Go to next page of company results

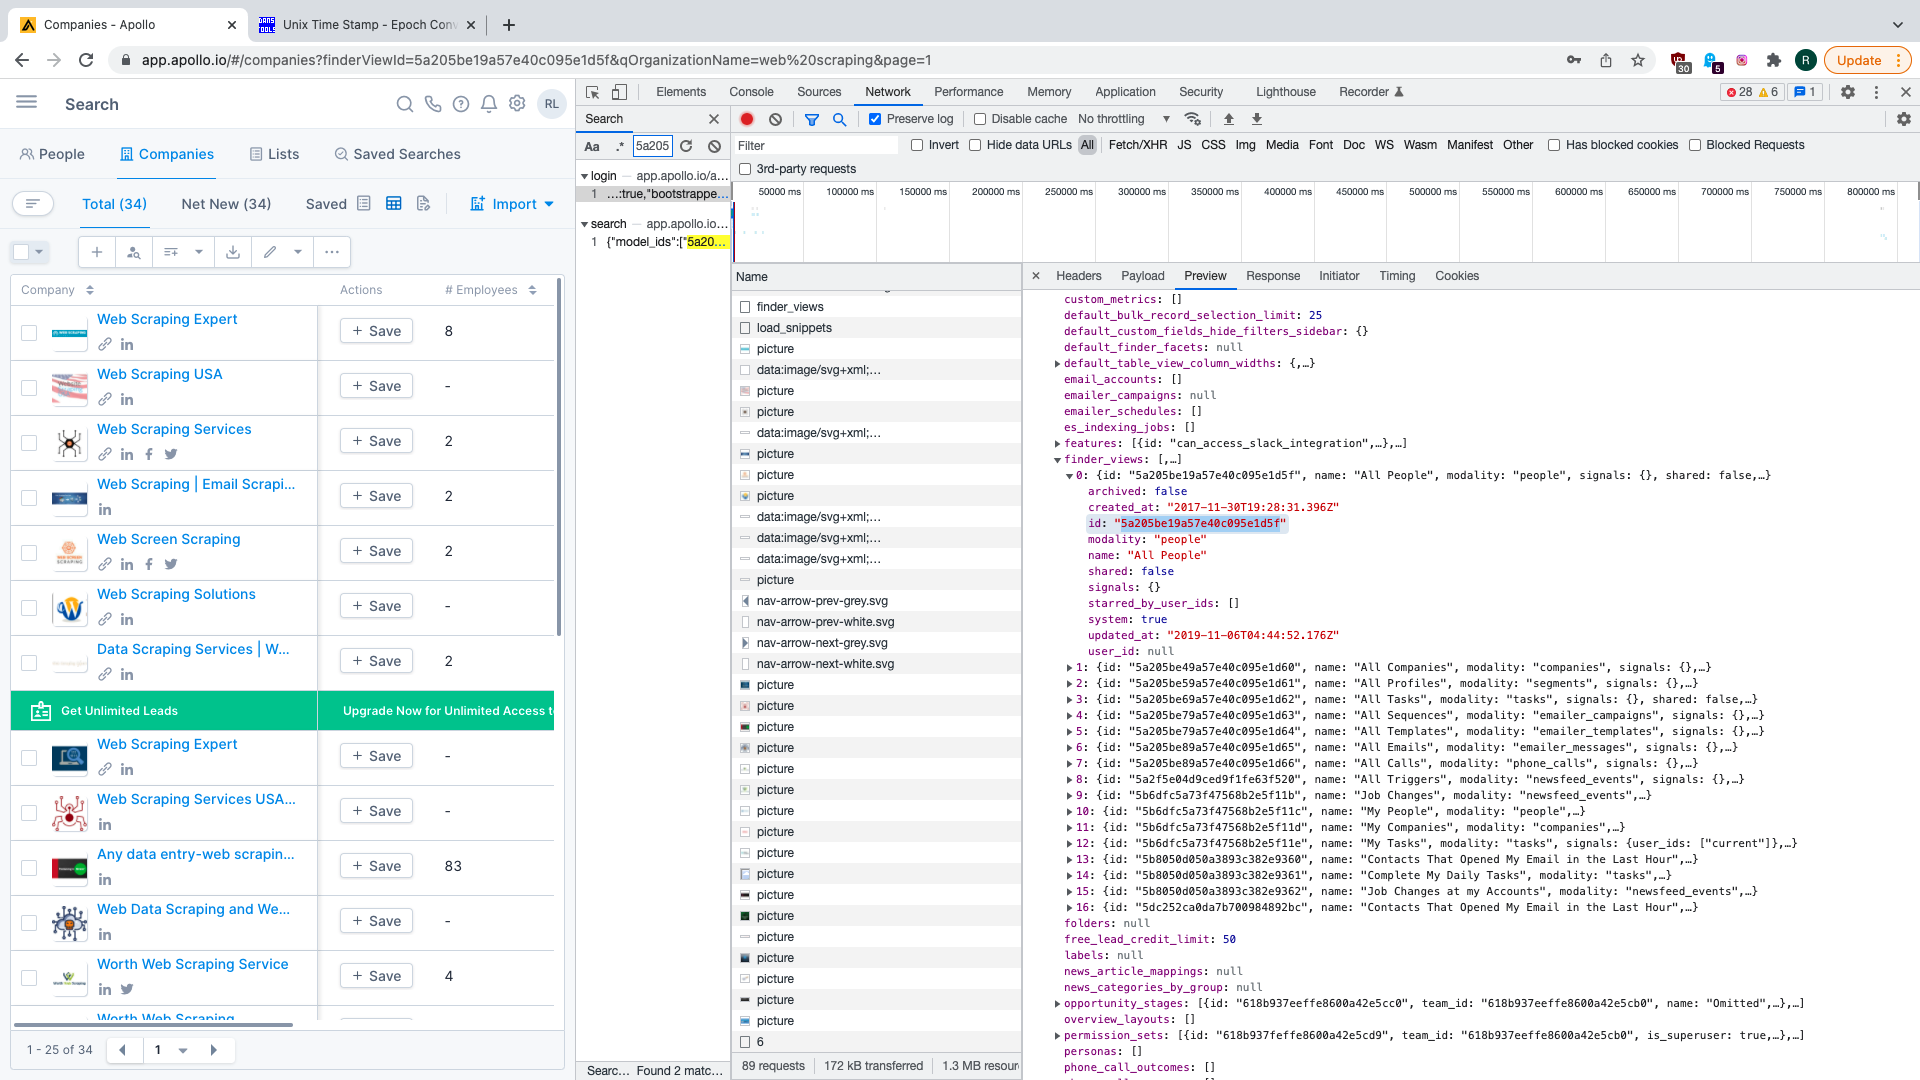[x=213, y=1050]
